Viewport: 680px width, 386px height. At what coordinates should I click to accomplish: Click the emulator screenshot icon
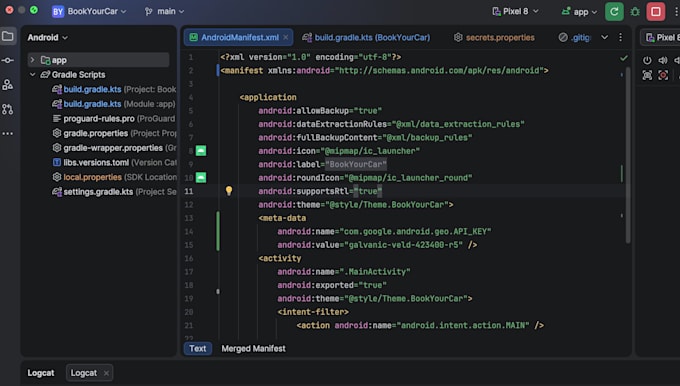tap(647, 75)
